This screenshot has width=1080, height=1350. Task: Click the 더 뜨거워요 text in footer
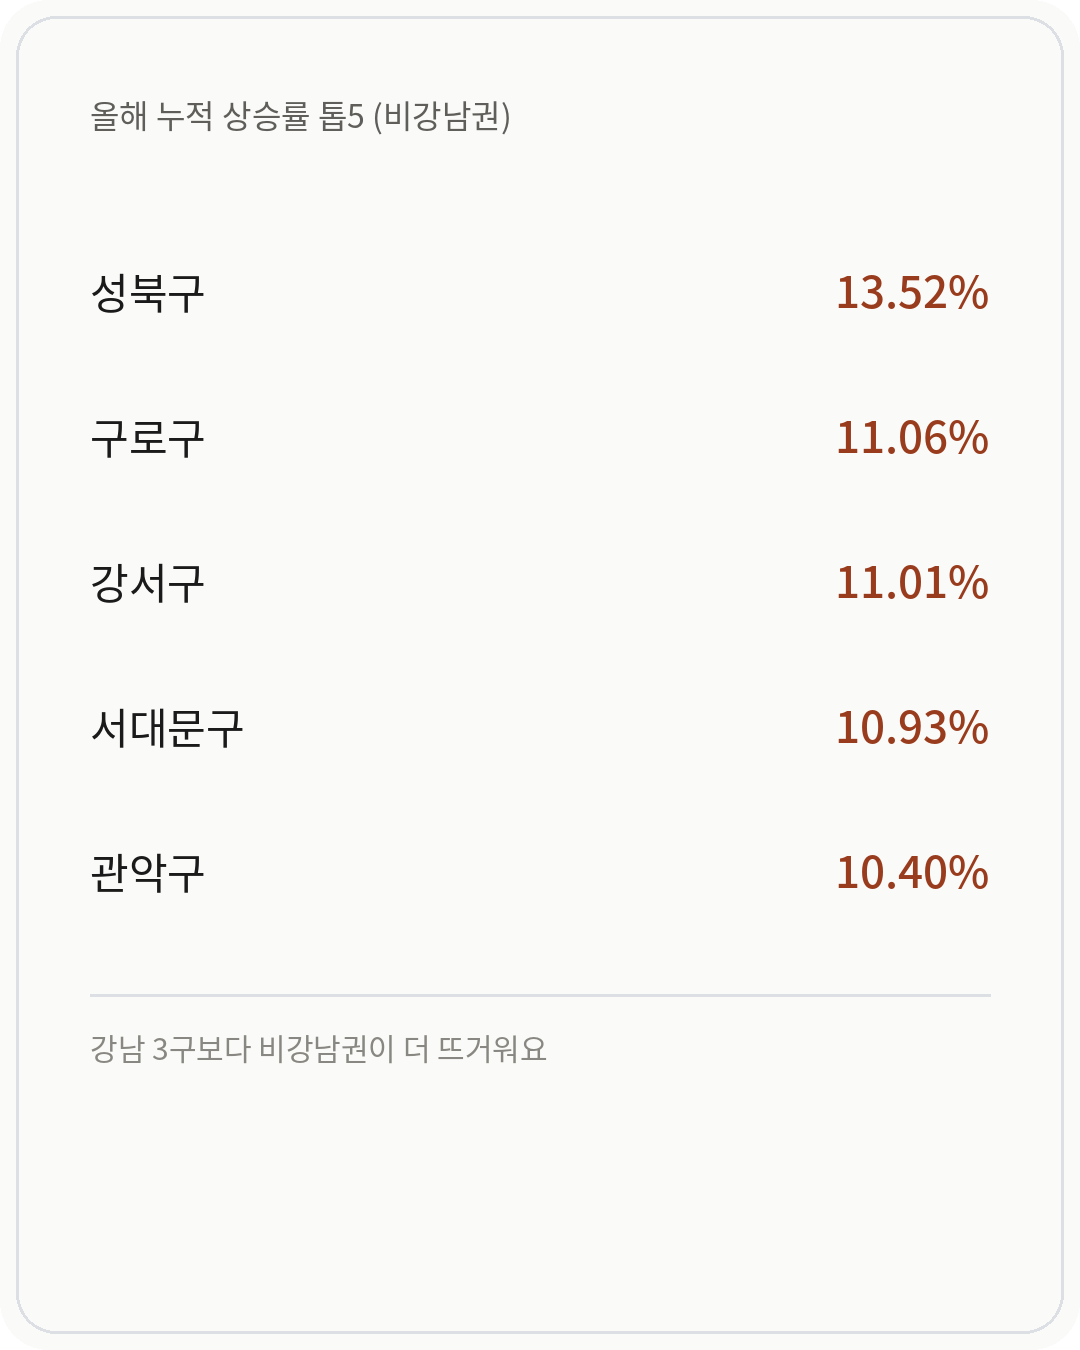tap(476, 1049)
